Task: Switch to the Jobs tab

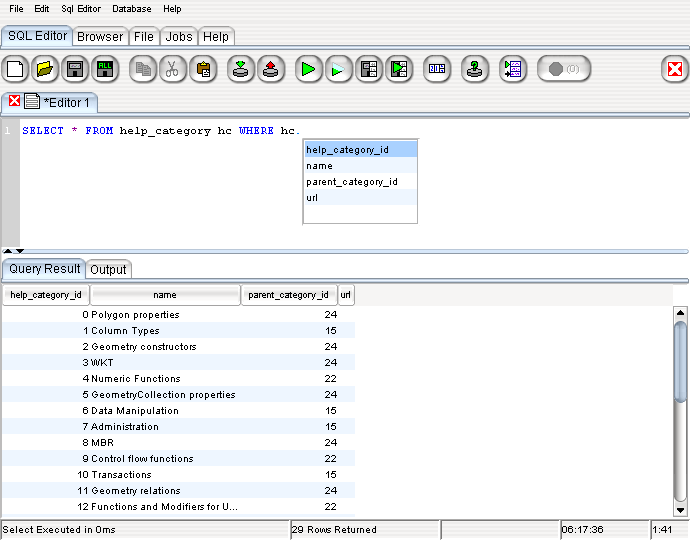Action: 179,37
